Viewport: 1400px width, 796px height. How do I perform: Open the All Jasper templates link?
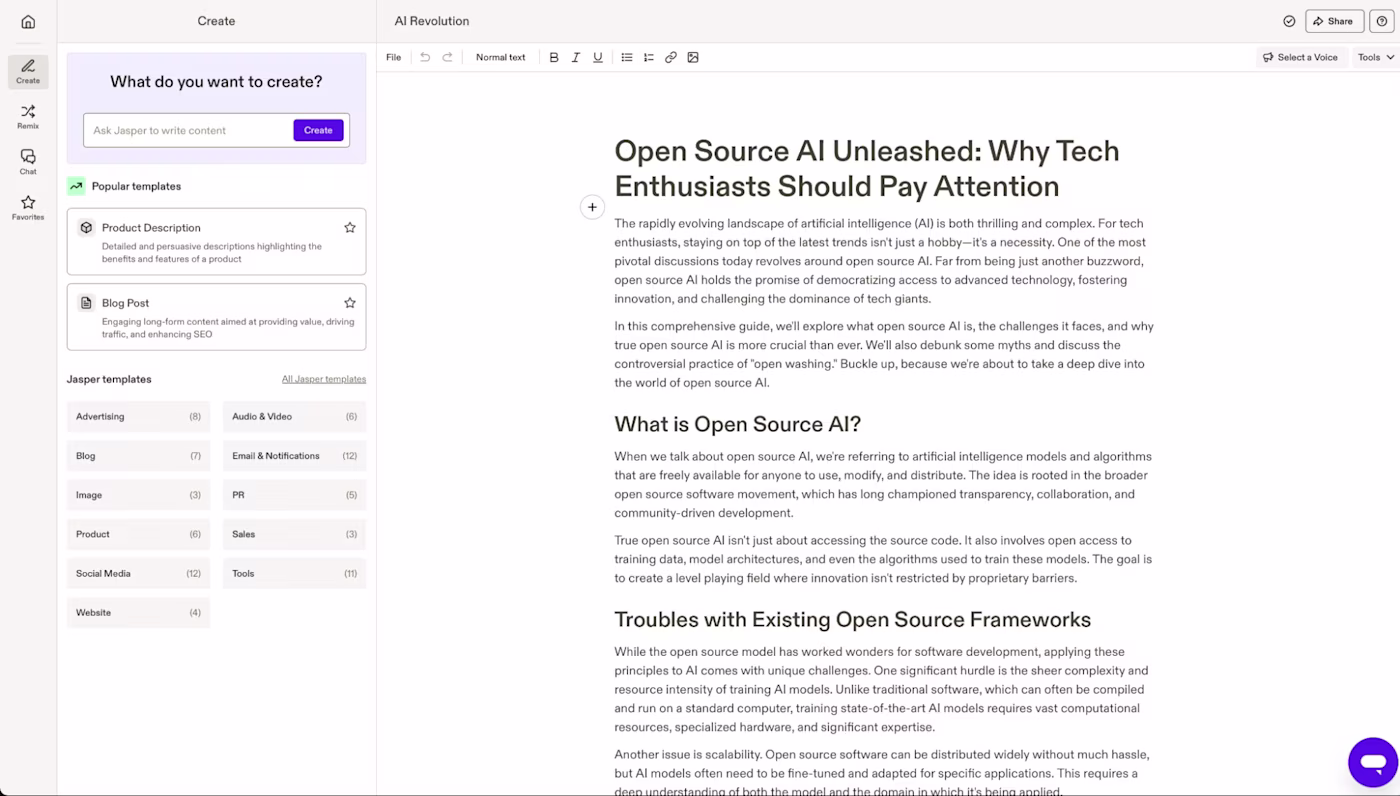(324, 378)
